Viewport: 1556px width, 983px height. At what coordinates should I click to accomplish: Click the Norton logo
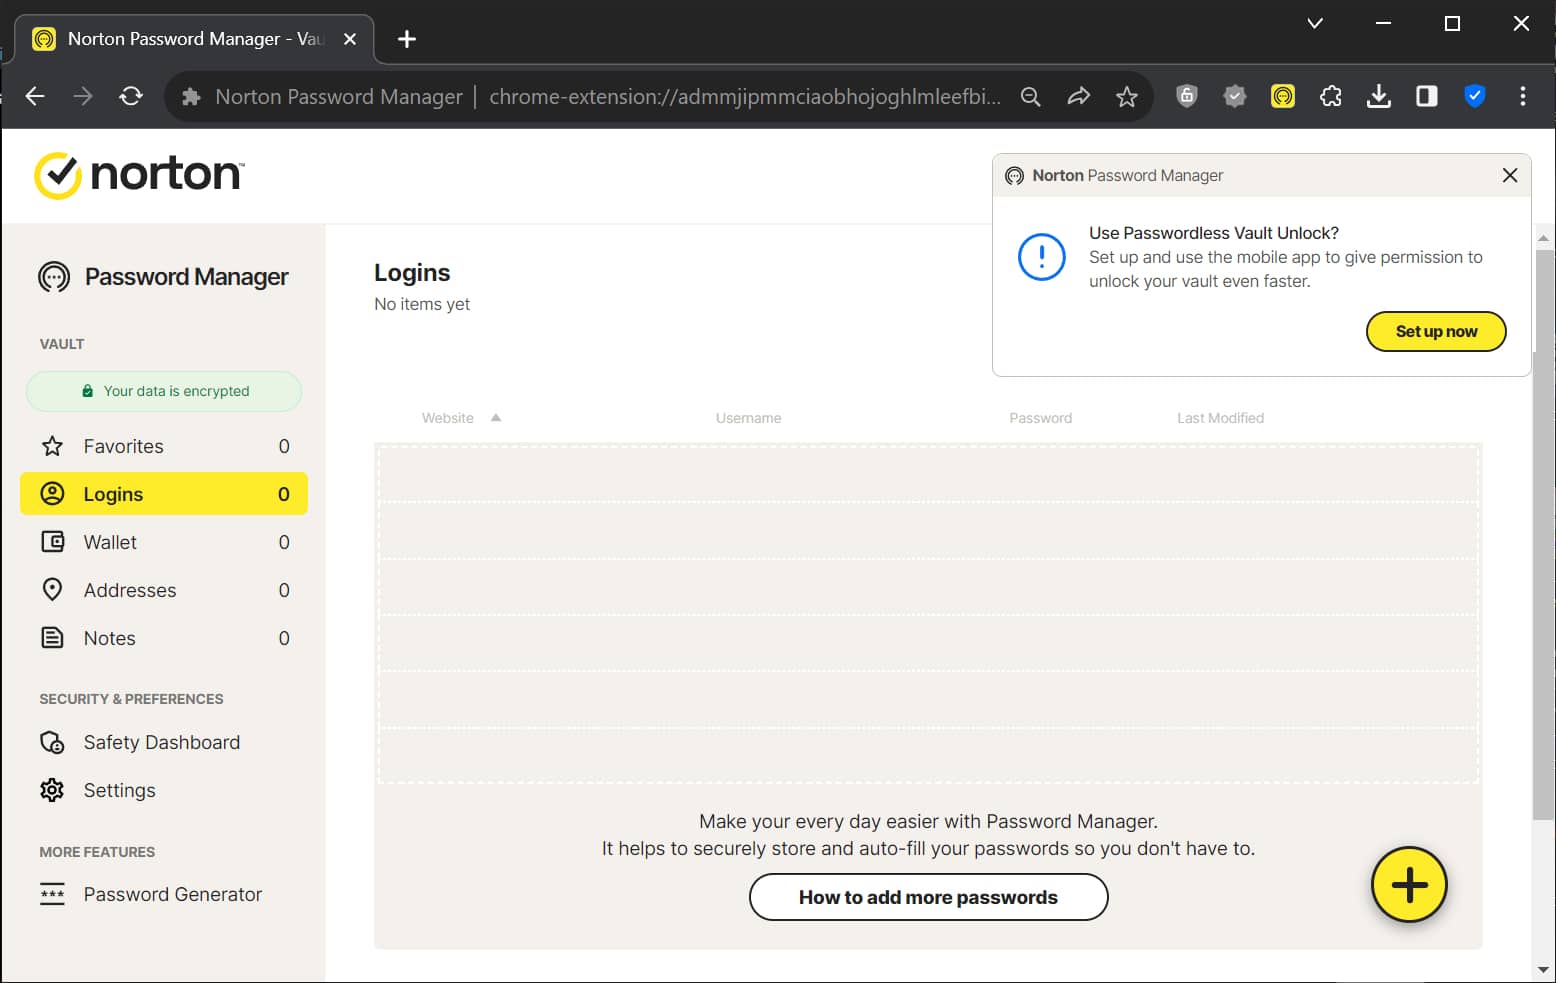138,175
